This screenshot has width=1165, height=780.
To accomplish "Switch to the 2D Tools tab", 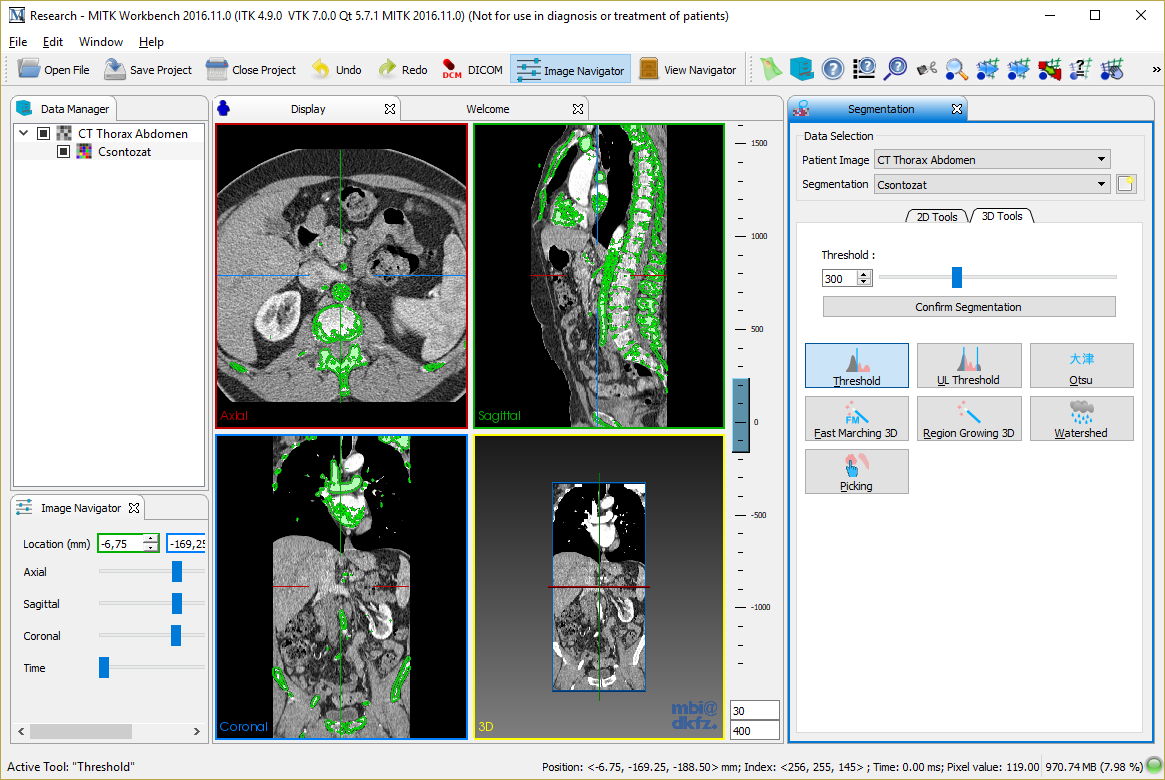I will click(936, 216).
